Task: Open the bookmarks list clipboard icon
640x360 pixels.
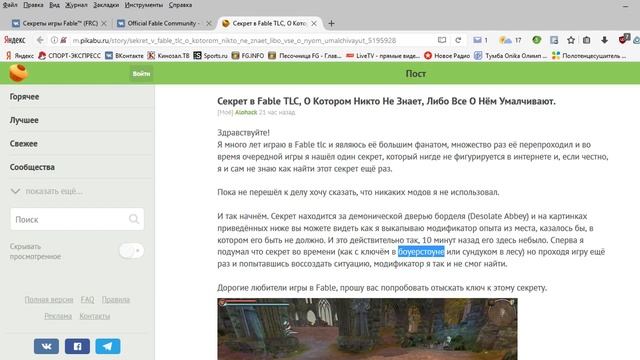Action: pyautogui.click(x=587, y=40)
